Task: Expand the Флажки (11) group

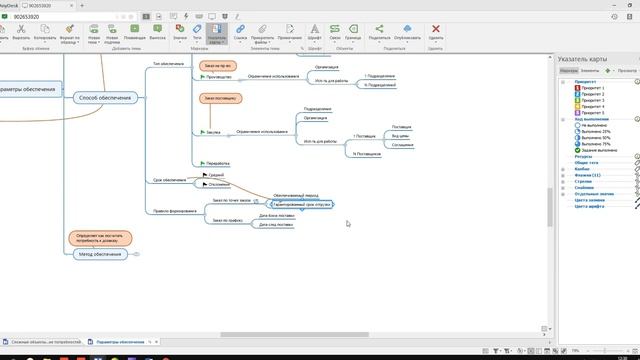Action: (x=563, y=176)
